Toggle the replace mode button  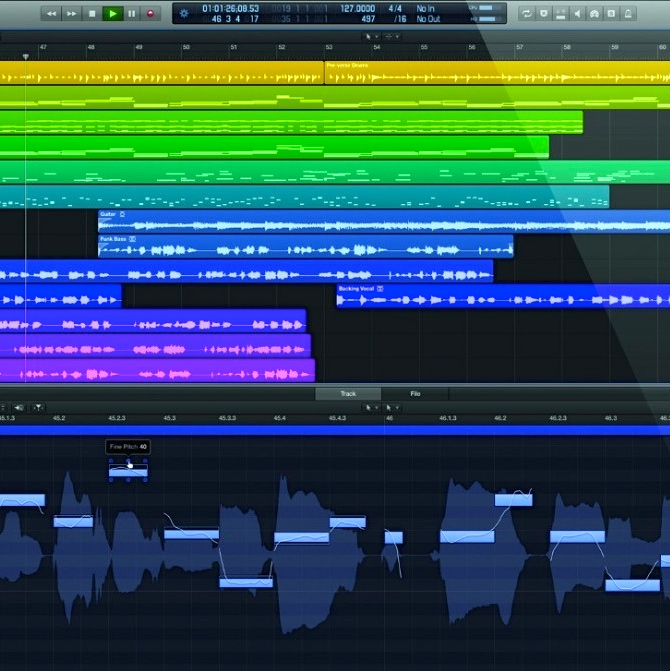[544, 14]
